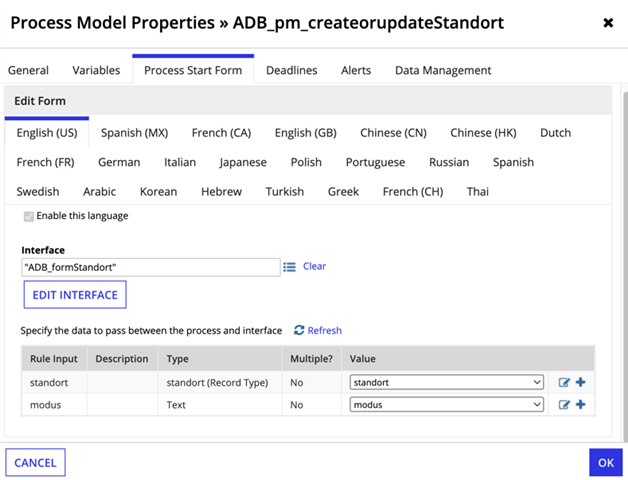Open the Data Management tab
This screenshot has width=628, height=480.
[x=443, y=70]
